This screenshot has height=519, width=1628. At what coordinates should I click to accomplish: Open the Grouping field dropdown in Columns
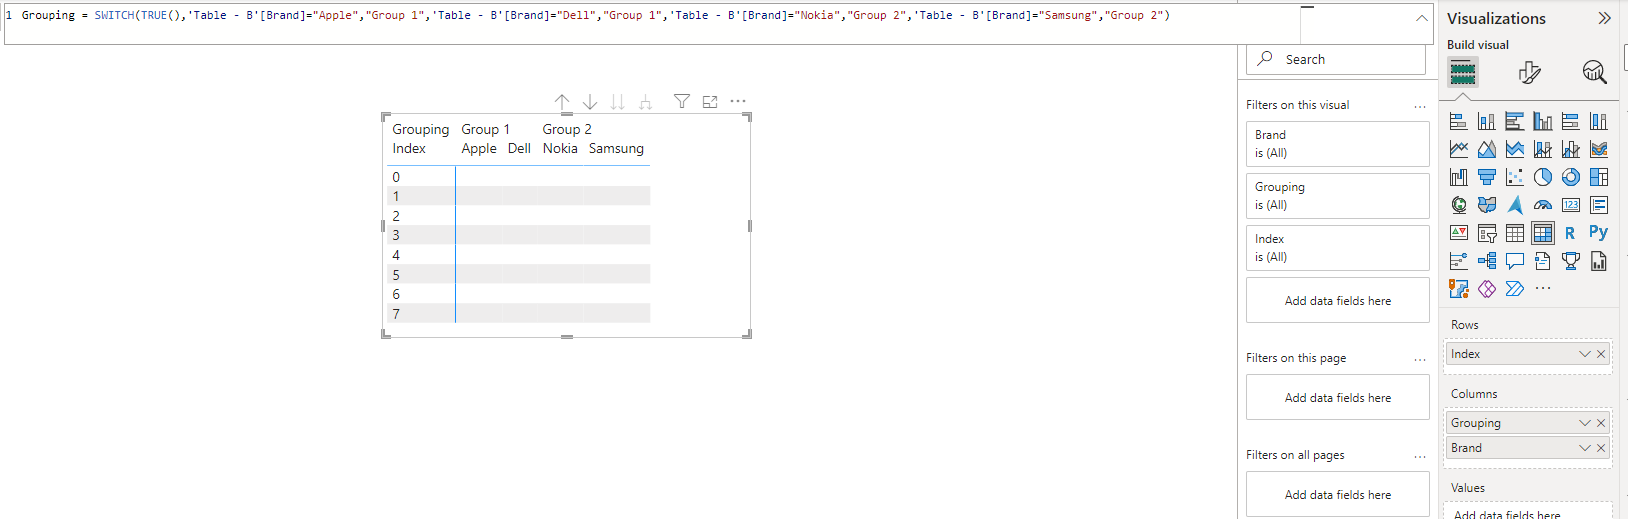[1584, 423]
